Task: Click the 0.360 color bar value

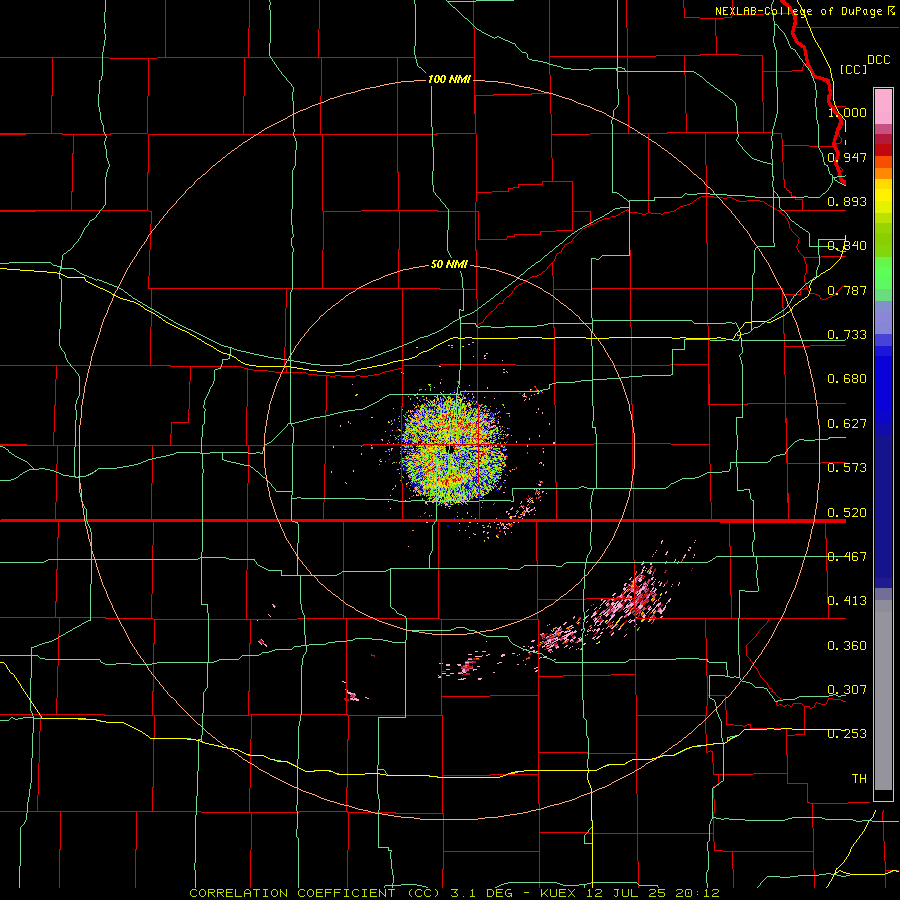Action: coord(847,646)
